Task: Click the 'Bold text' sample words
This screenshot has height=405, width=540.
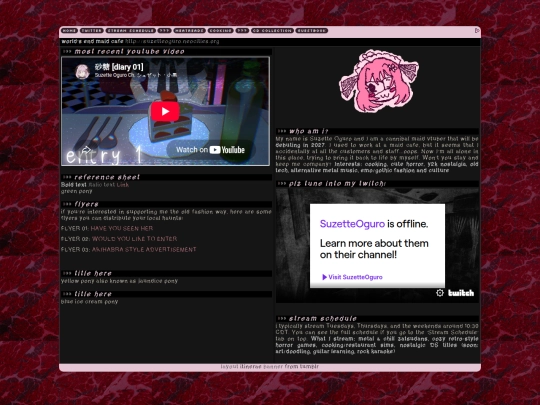Action: click(x=74, y=185)
